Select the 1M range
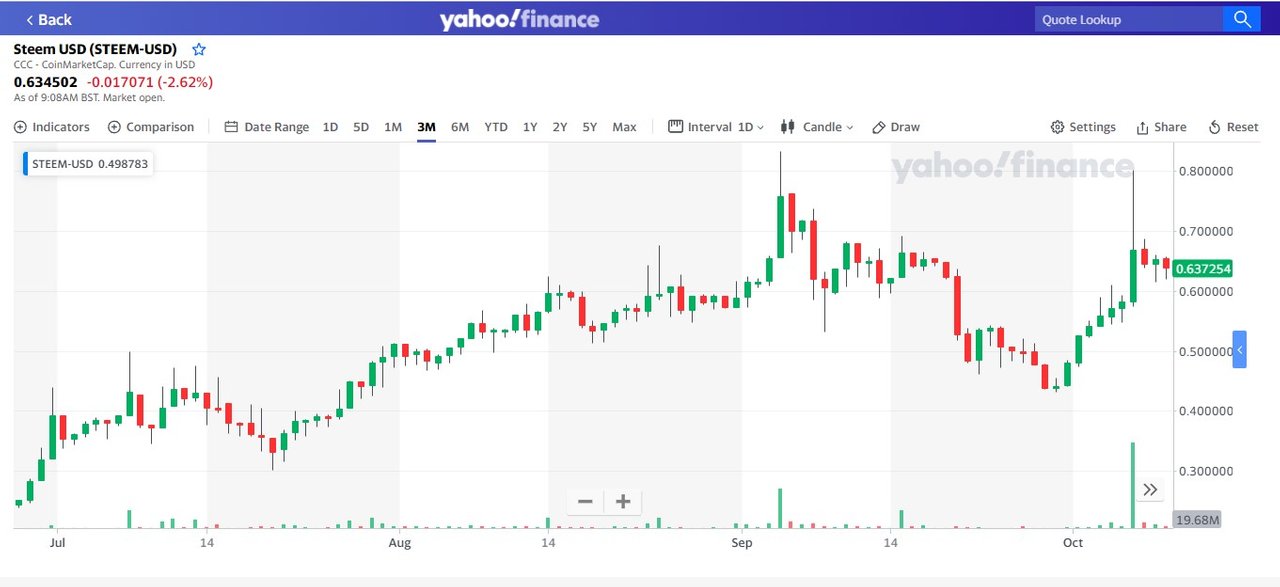Image resolution: width=1280 pixels, height=587 pixels. tap(393, 127)
